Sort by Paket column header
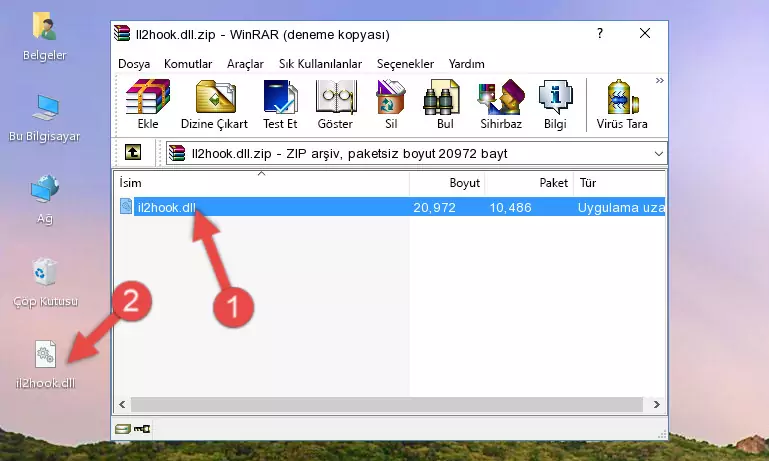The image size is (769, 461). point(529,182)
